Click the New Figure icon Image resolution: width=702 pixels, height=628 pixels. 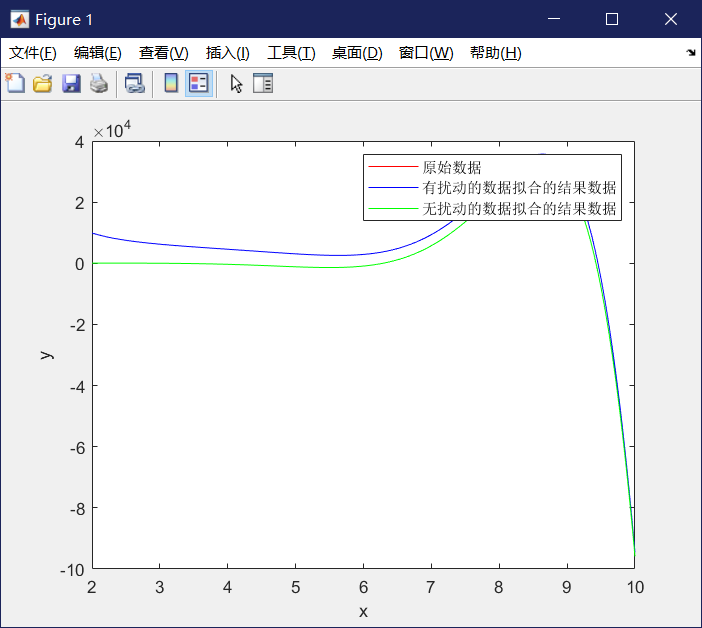pos(15,83)
